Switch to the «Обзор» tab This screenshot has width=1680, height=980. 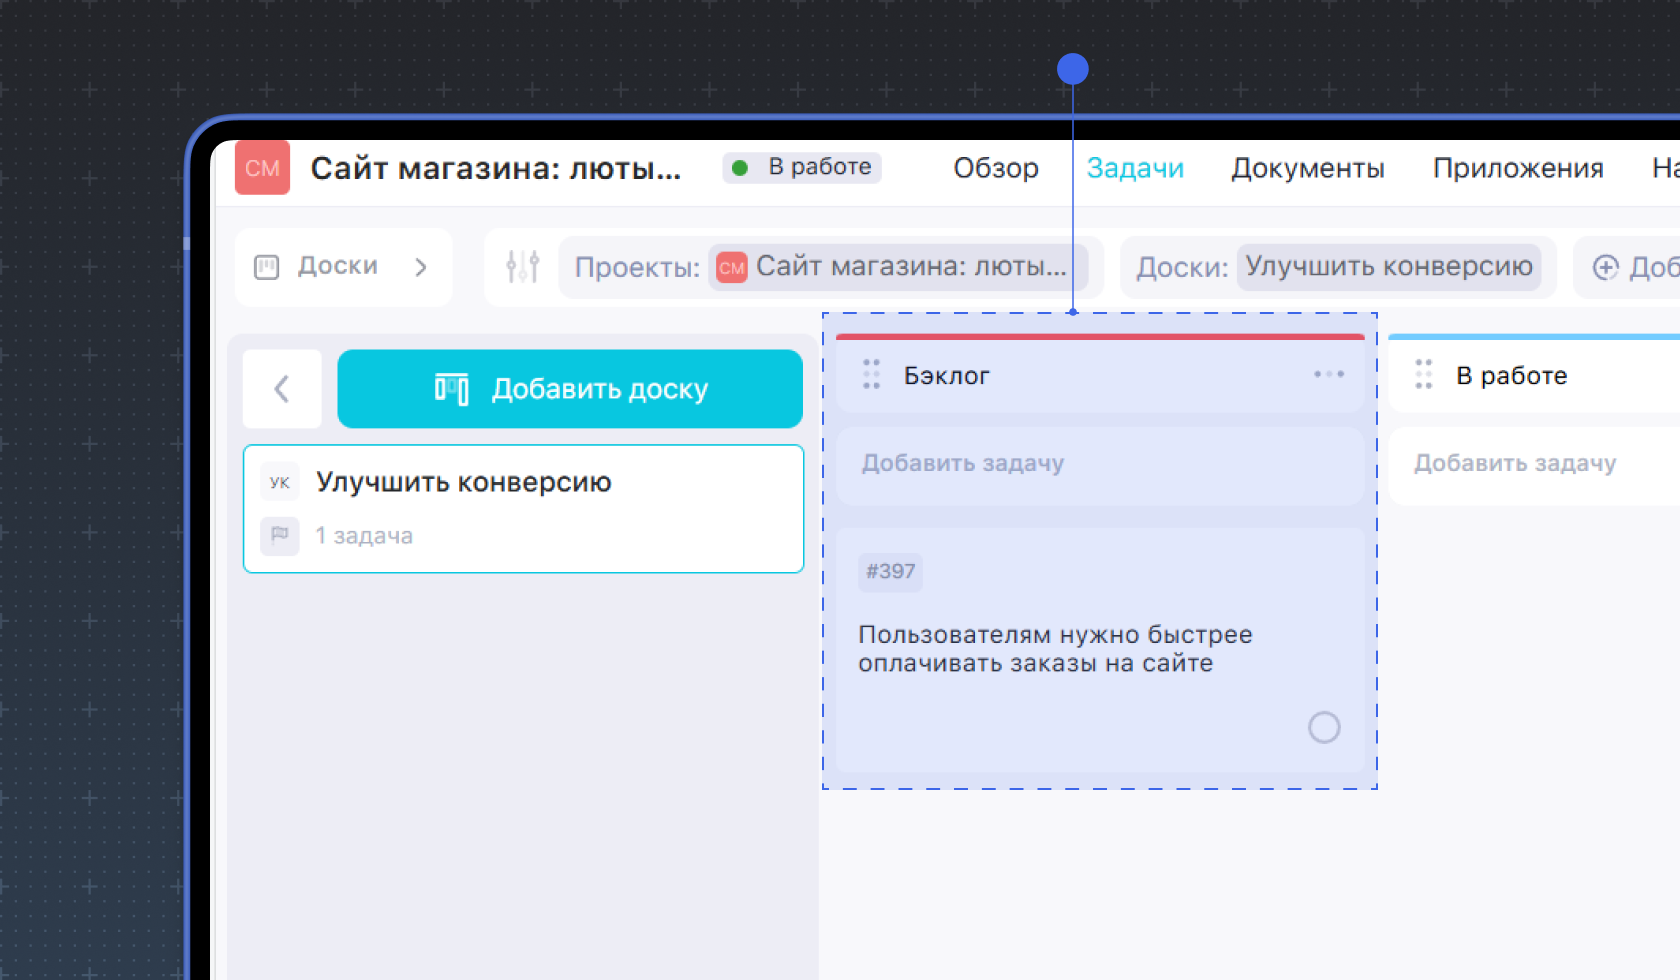click(995, 168)
